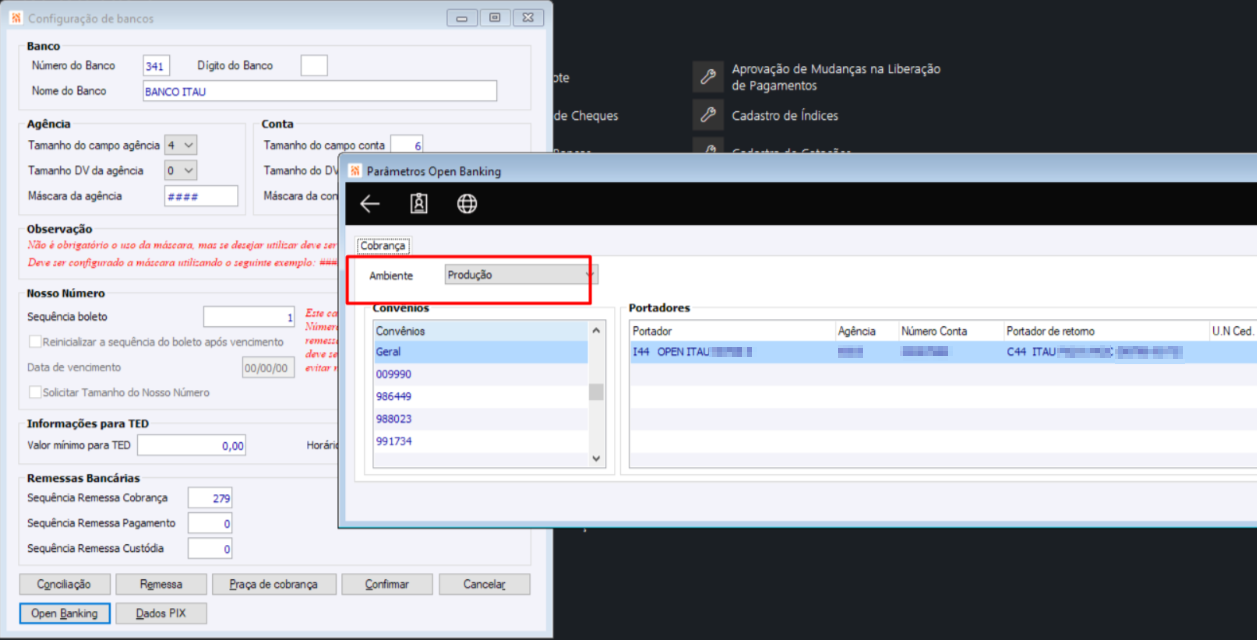Switch to the Cobrança tab

(x=383, y=245)
